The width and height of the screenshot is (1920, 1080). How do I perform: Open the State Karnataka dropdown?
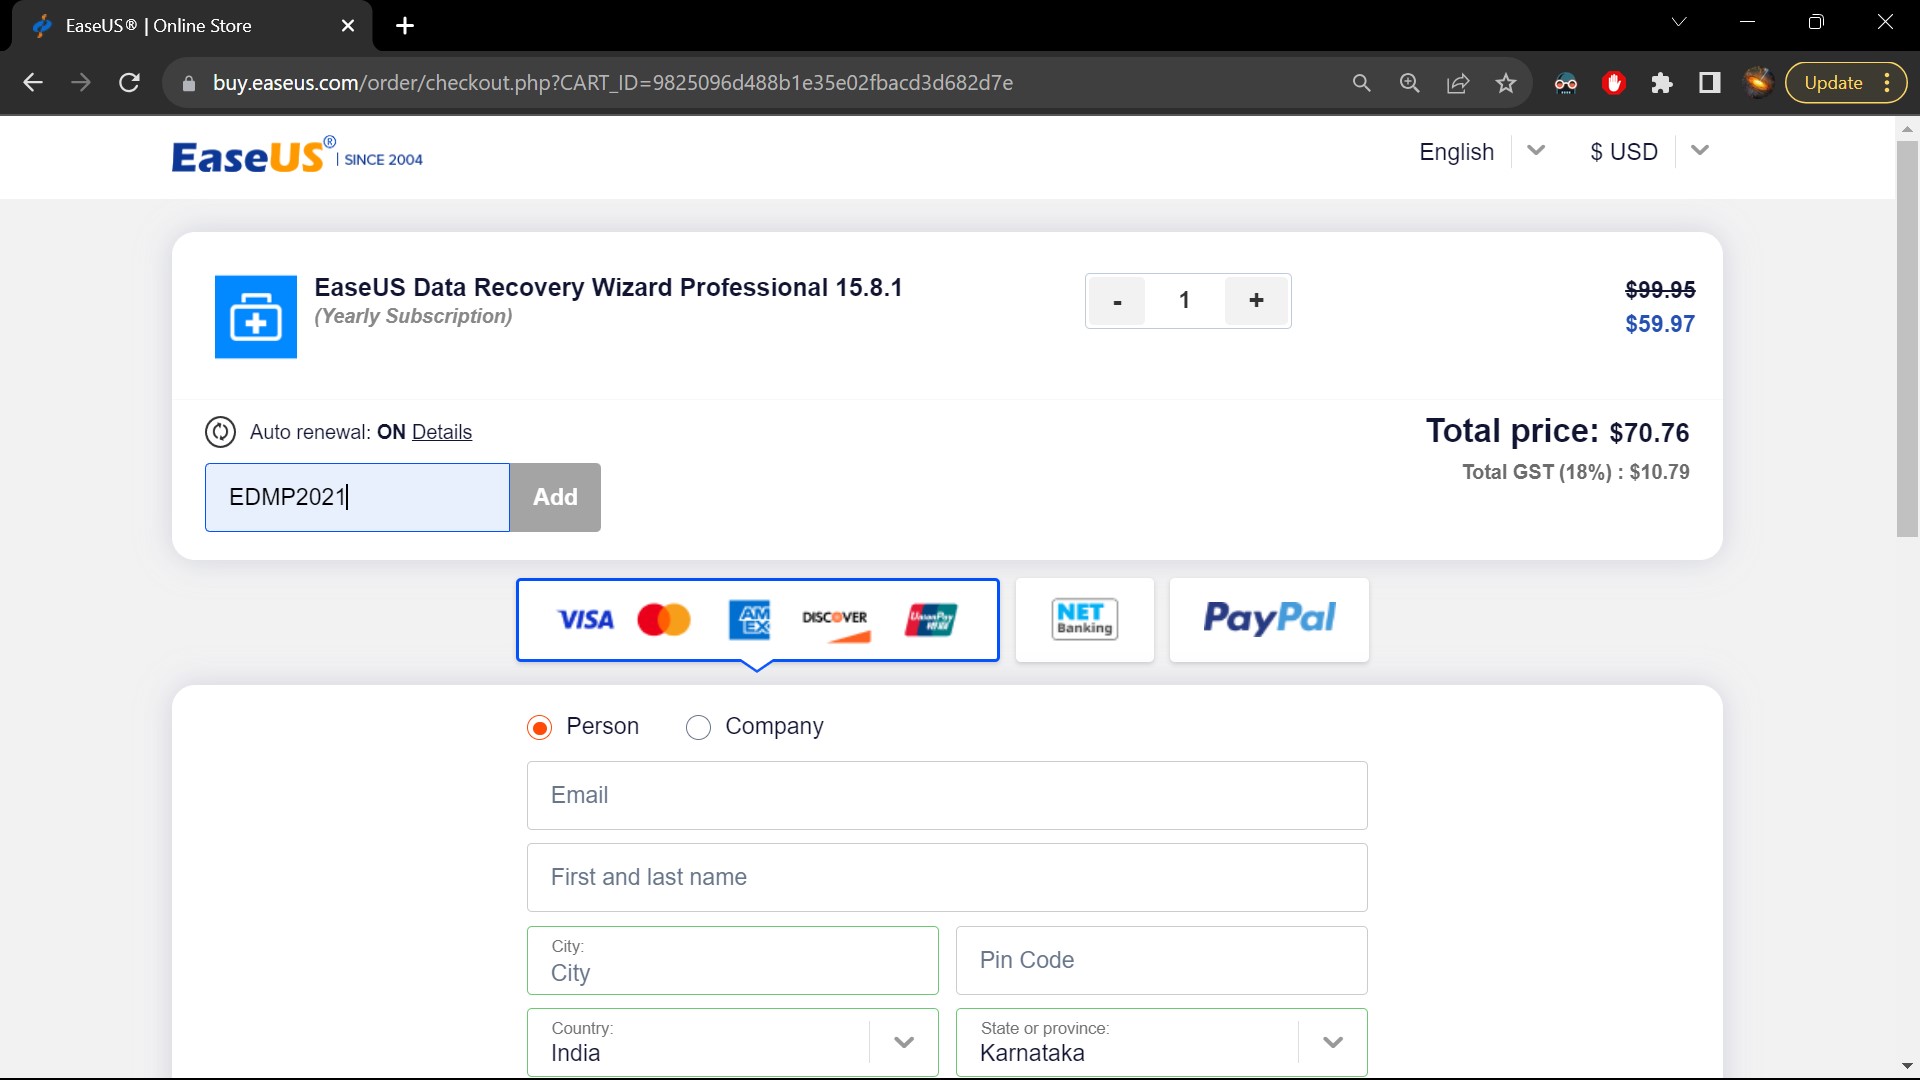[x=1162, y=1043]
